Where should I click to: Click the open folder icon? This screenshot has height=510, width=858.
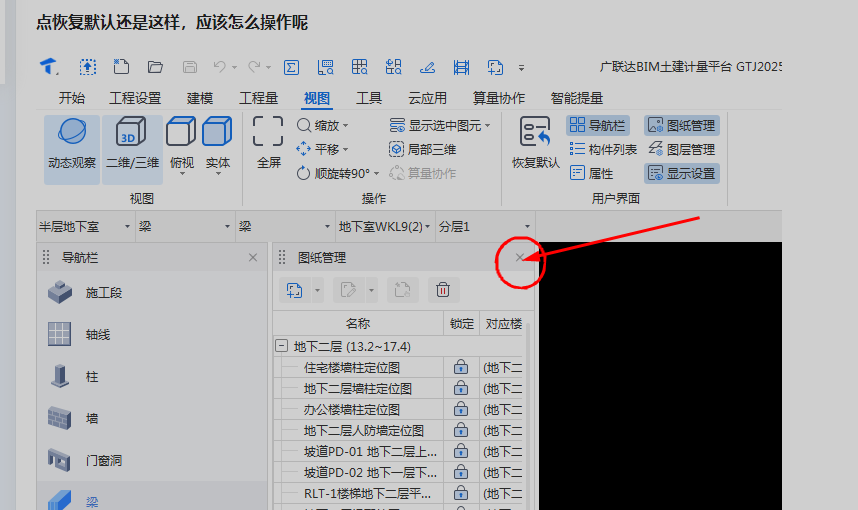[x=155, y=67]
